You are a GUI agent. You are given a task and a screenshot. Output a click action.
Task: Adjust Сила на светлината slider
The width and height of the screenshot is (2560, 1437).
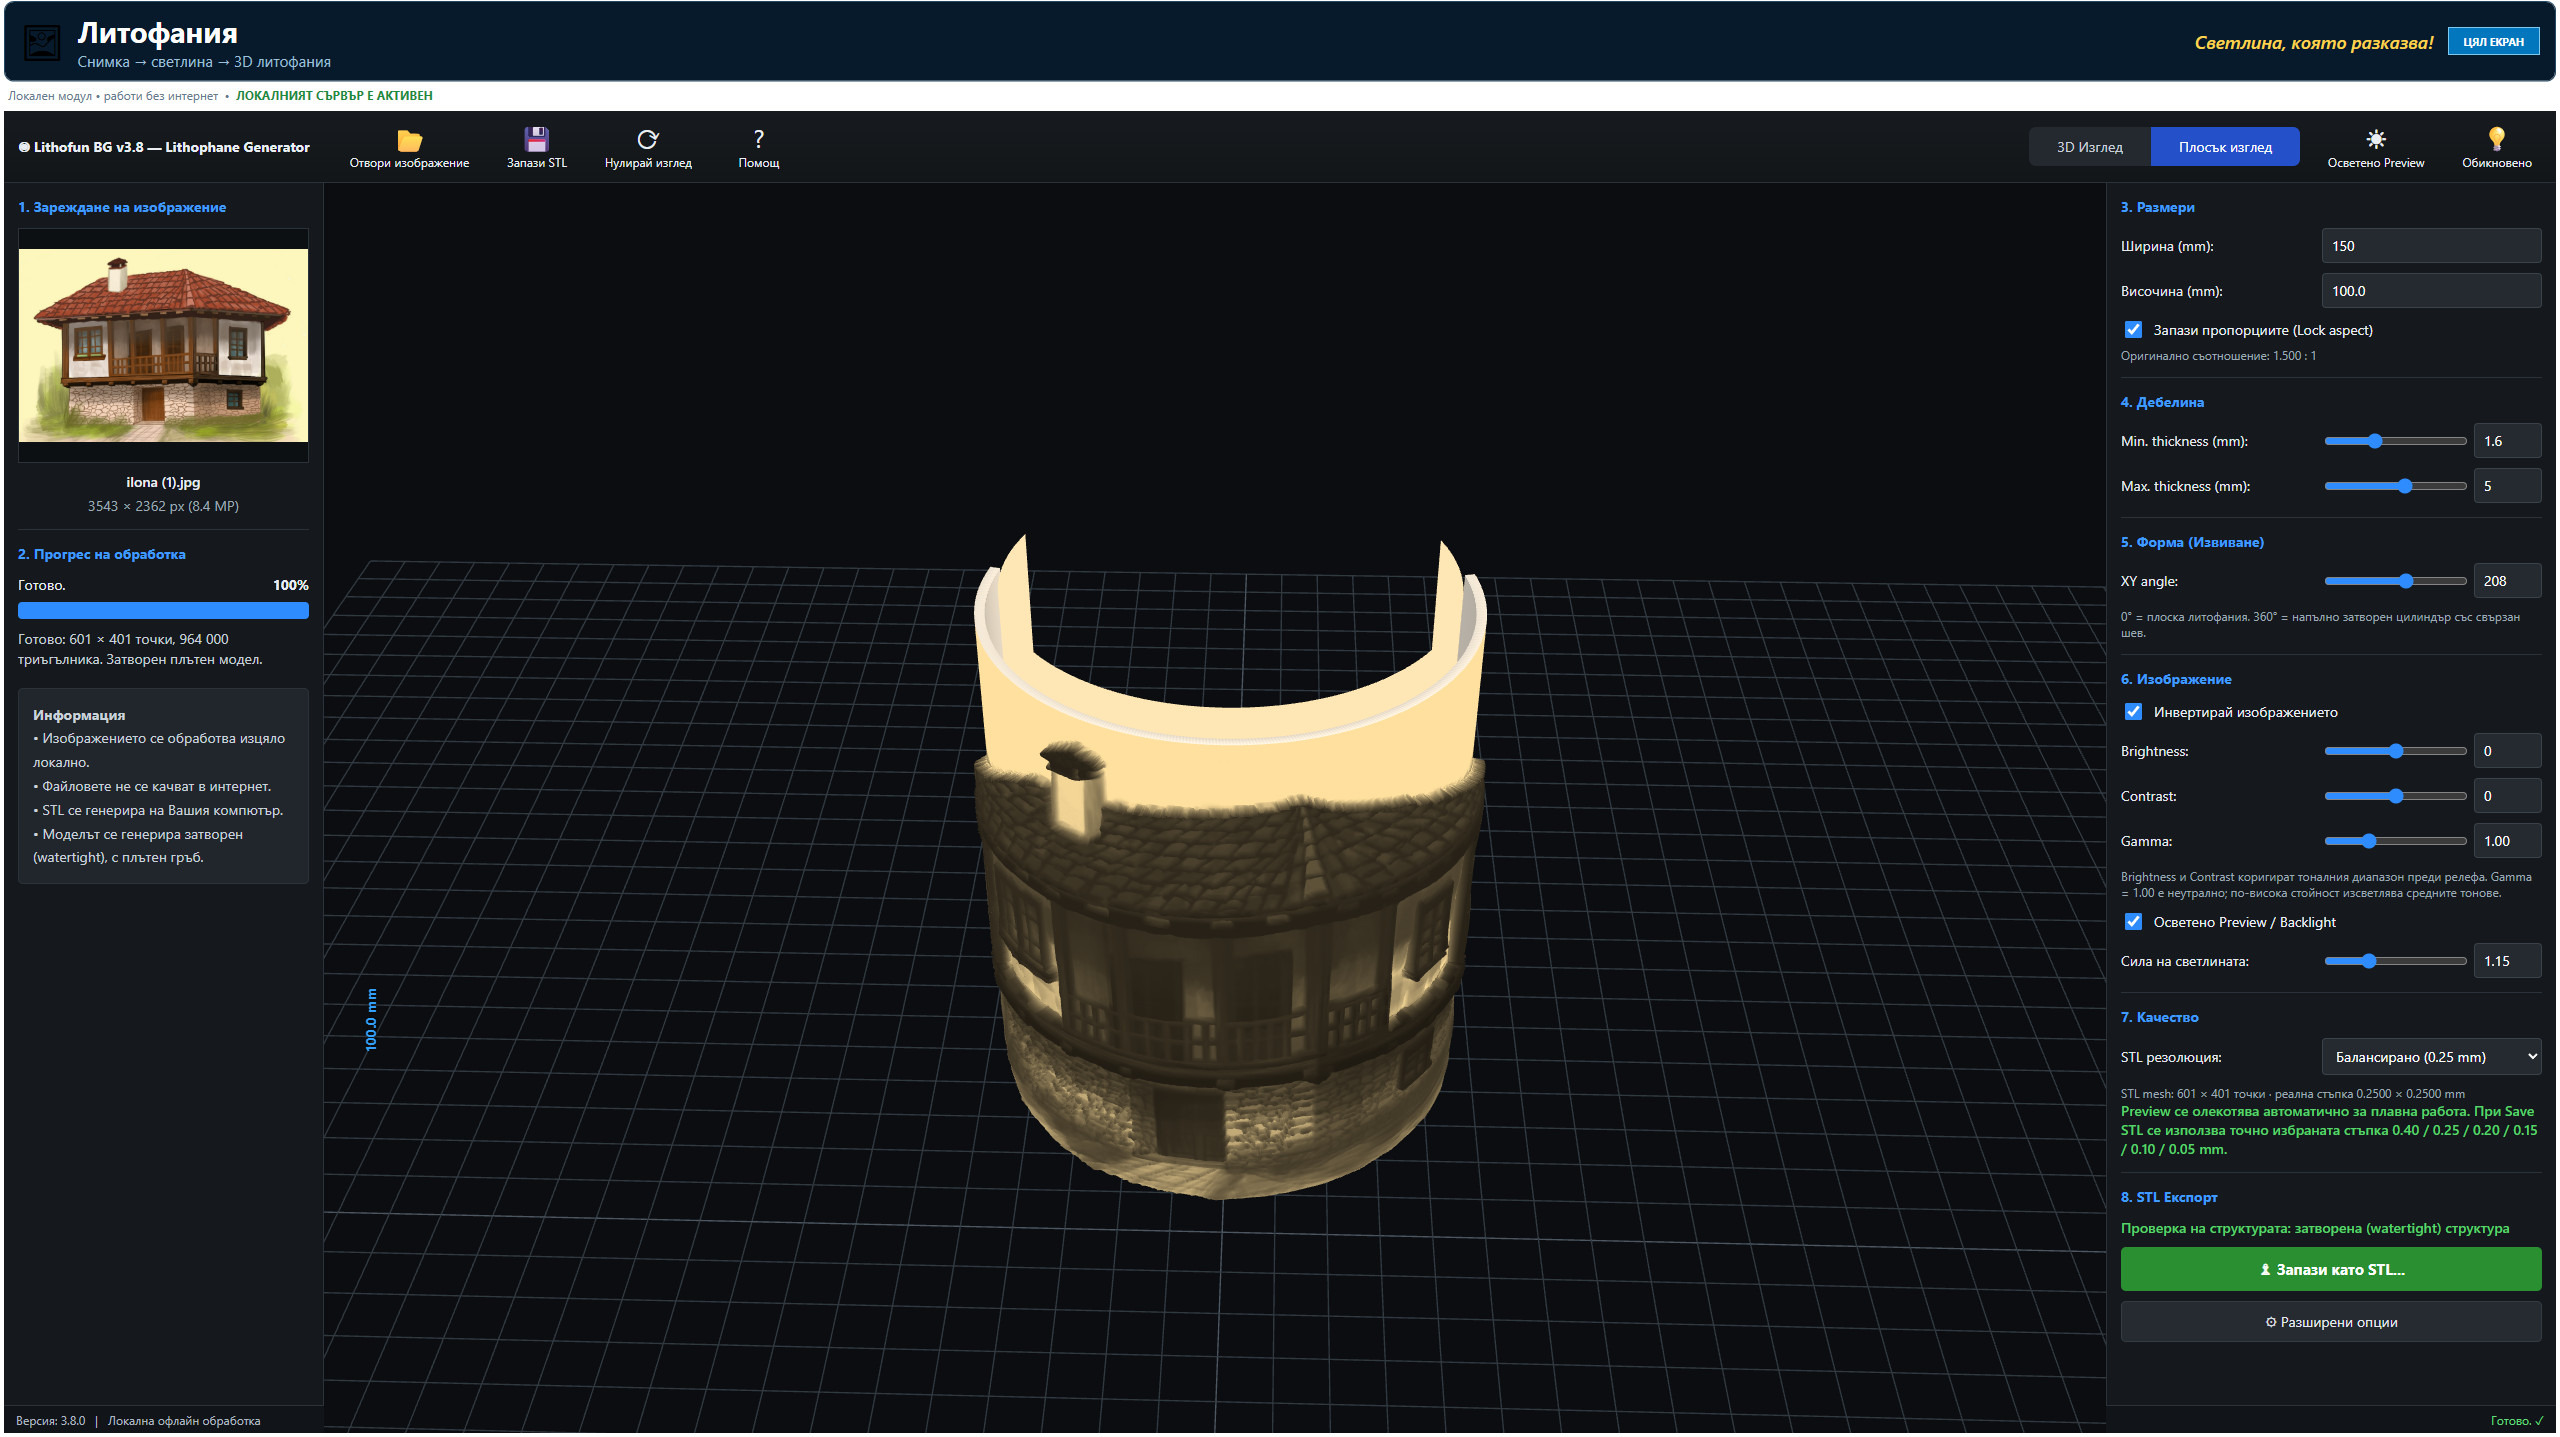point(2395,961)
